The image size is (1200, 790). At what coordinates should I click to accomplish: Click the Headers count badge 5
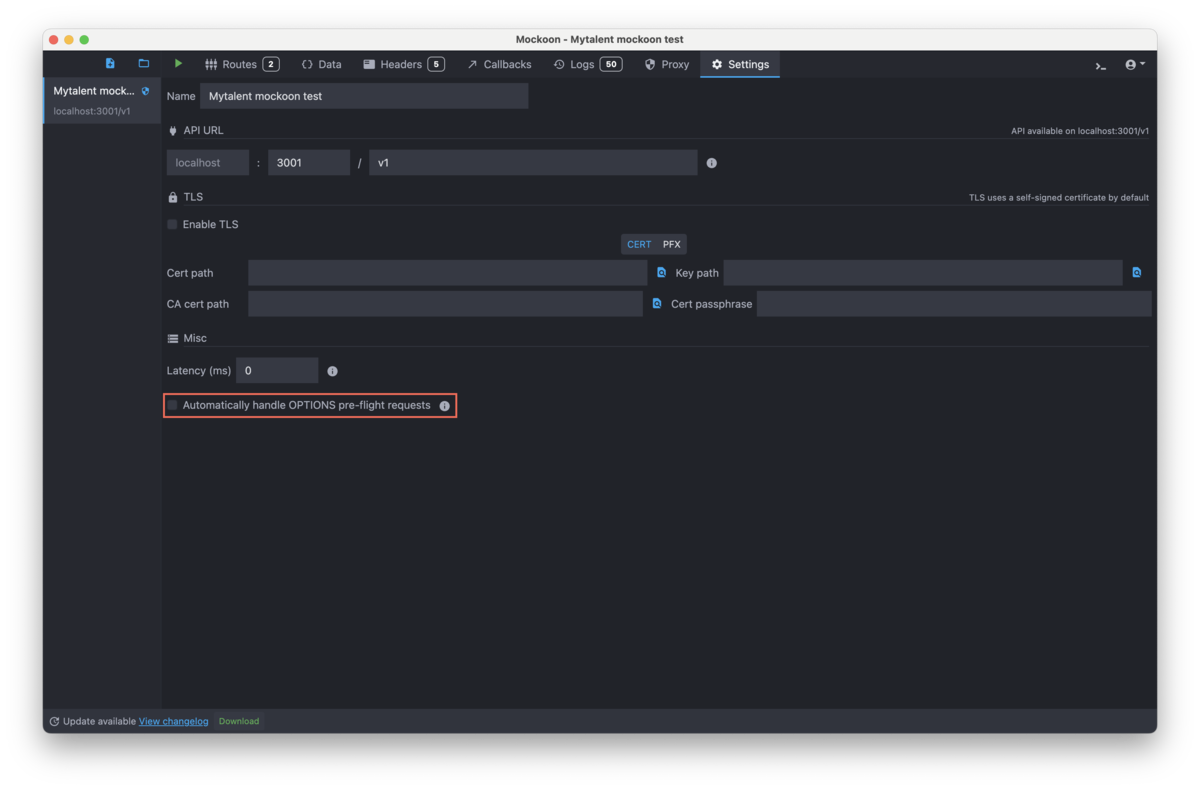pyautogui.click(x=436, y=64)
